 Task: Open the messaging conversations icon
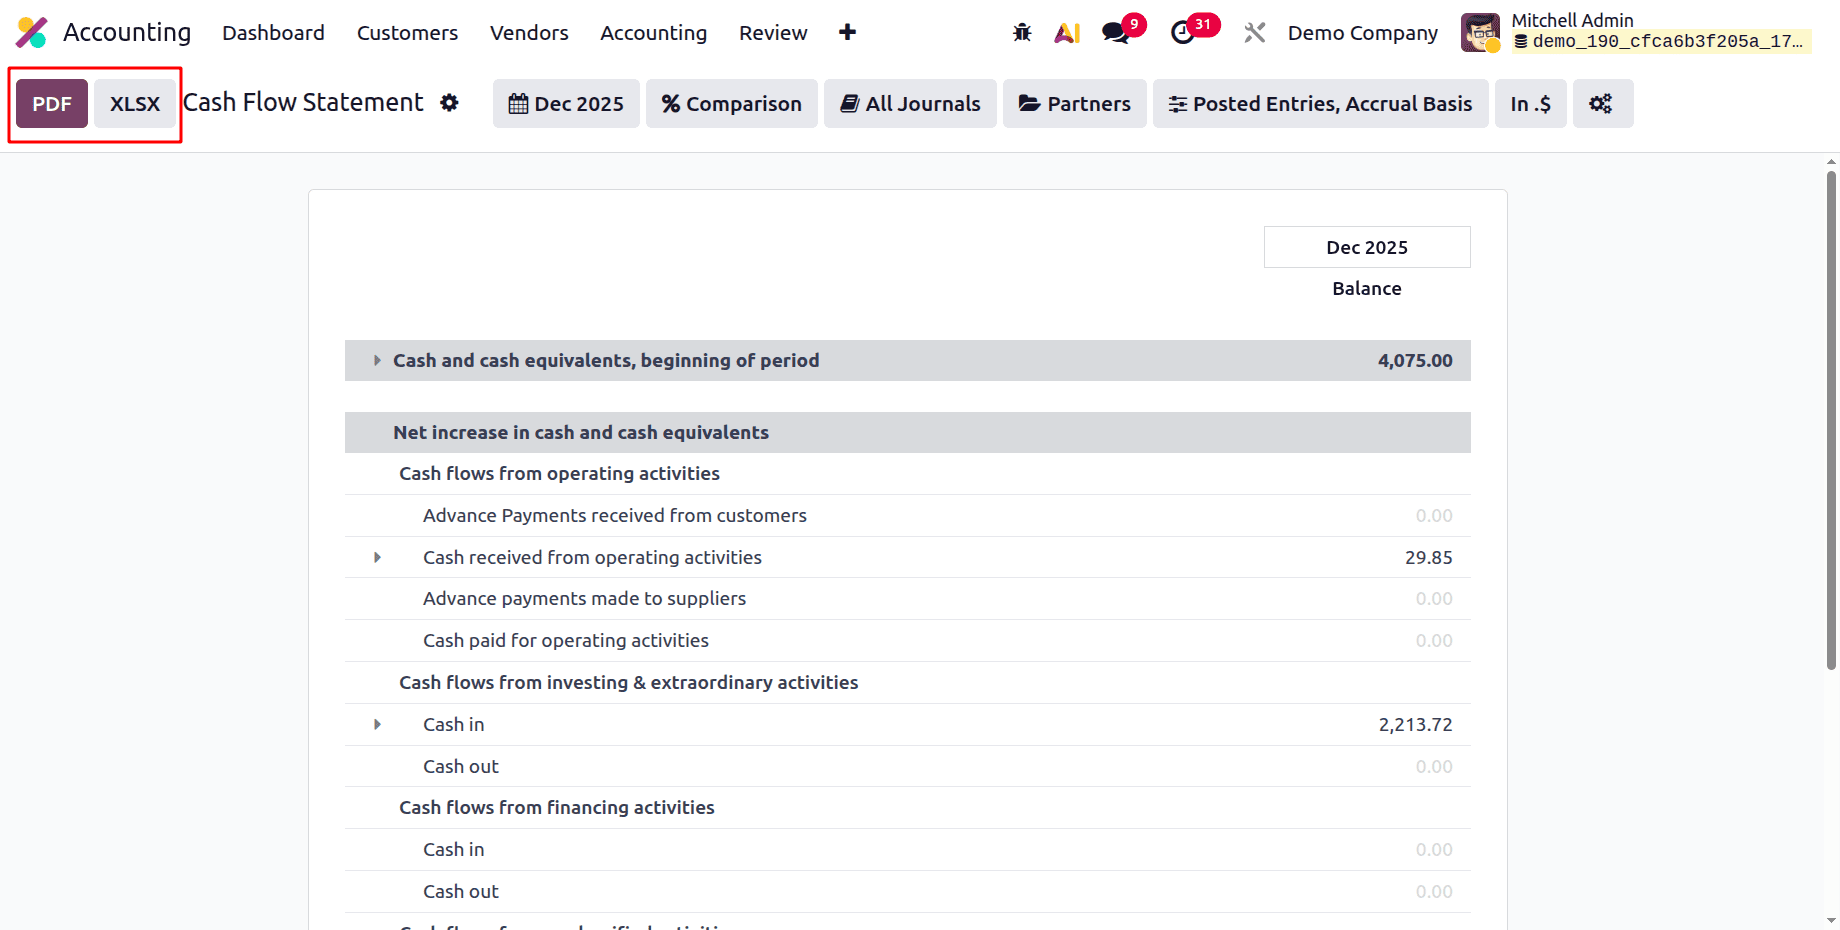[x=1114, y=32]
